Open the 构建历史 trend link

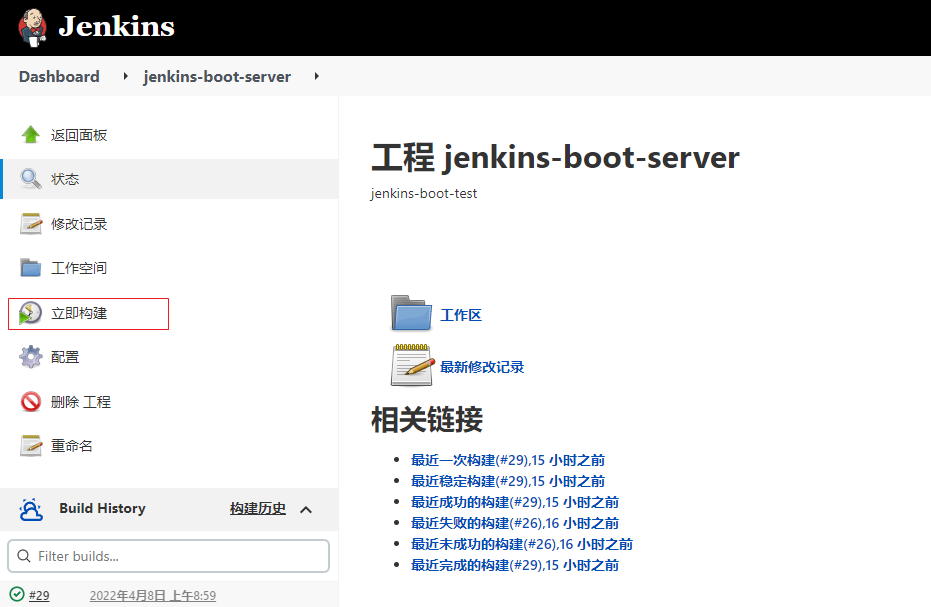[x=258, y=508]
